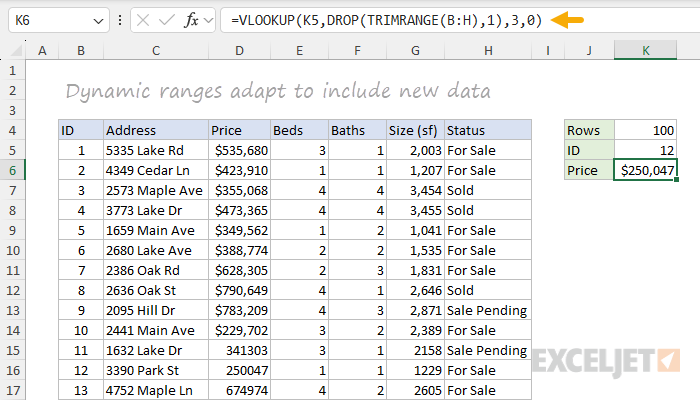700x400 pixels.
Task: Select cell '4349 Cedar Ln'
Action: click(x=156, y=170)
